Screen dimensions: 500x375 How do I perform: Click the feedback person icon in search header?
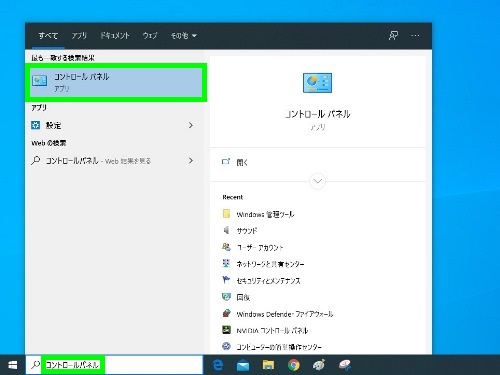(393, 35)
